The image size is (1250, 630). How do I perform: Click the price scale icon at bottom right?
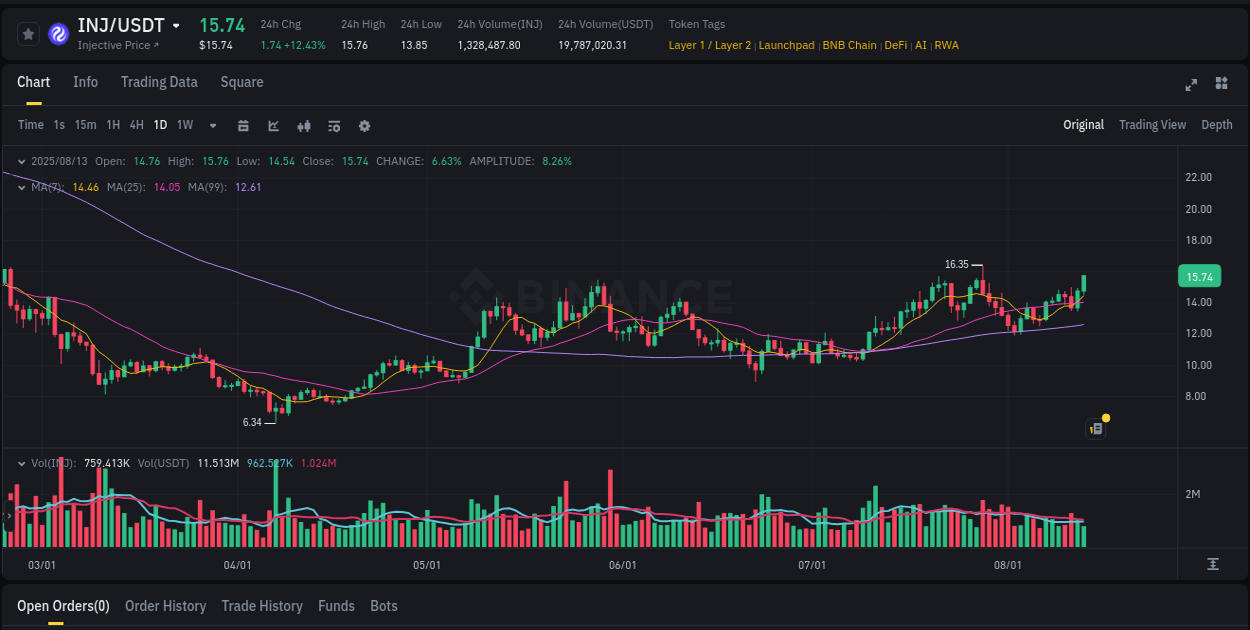click(1211, 565)
